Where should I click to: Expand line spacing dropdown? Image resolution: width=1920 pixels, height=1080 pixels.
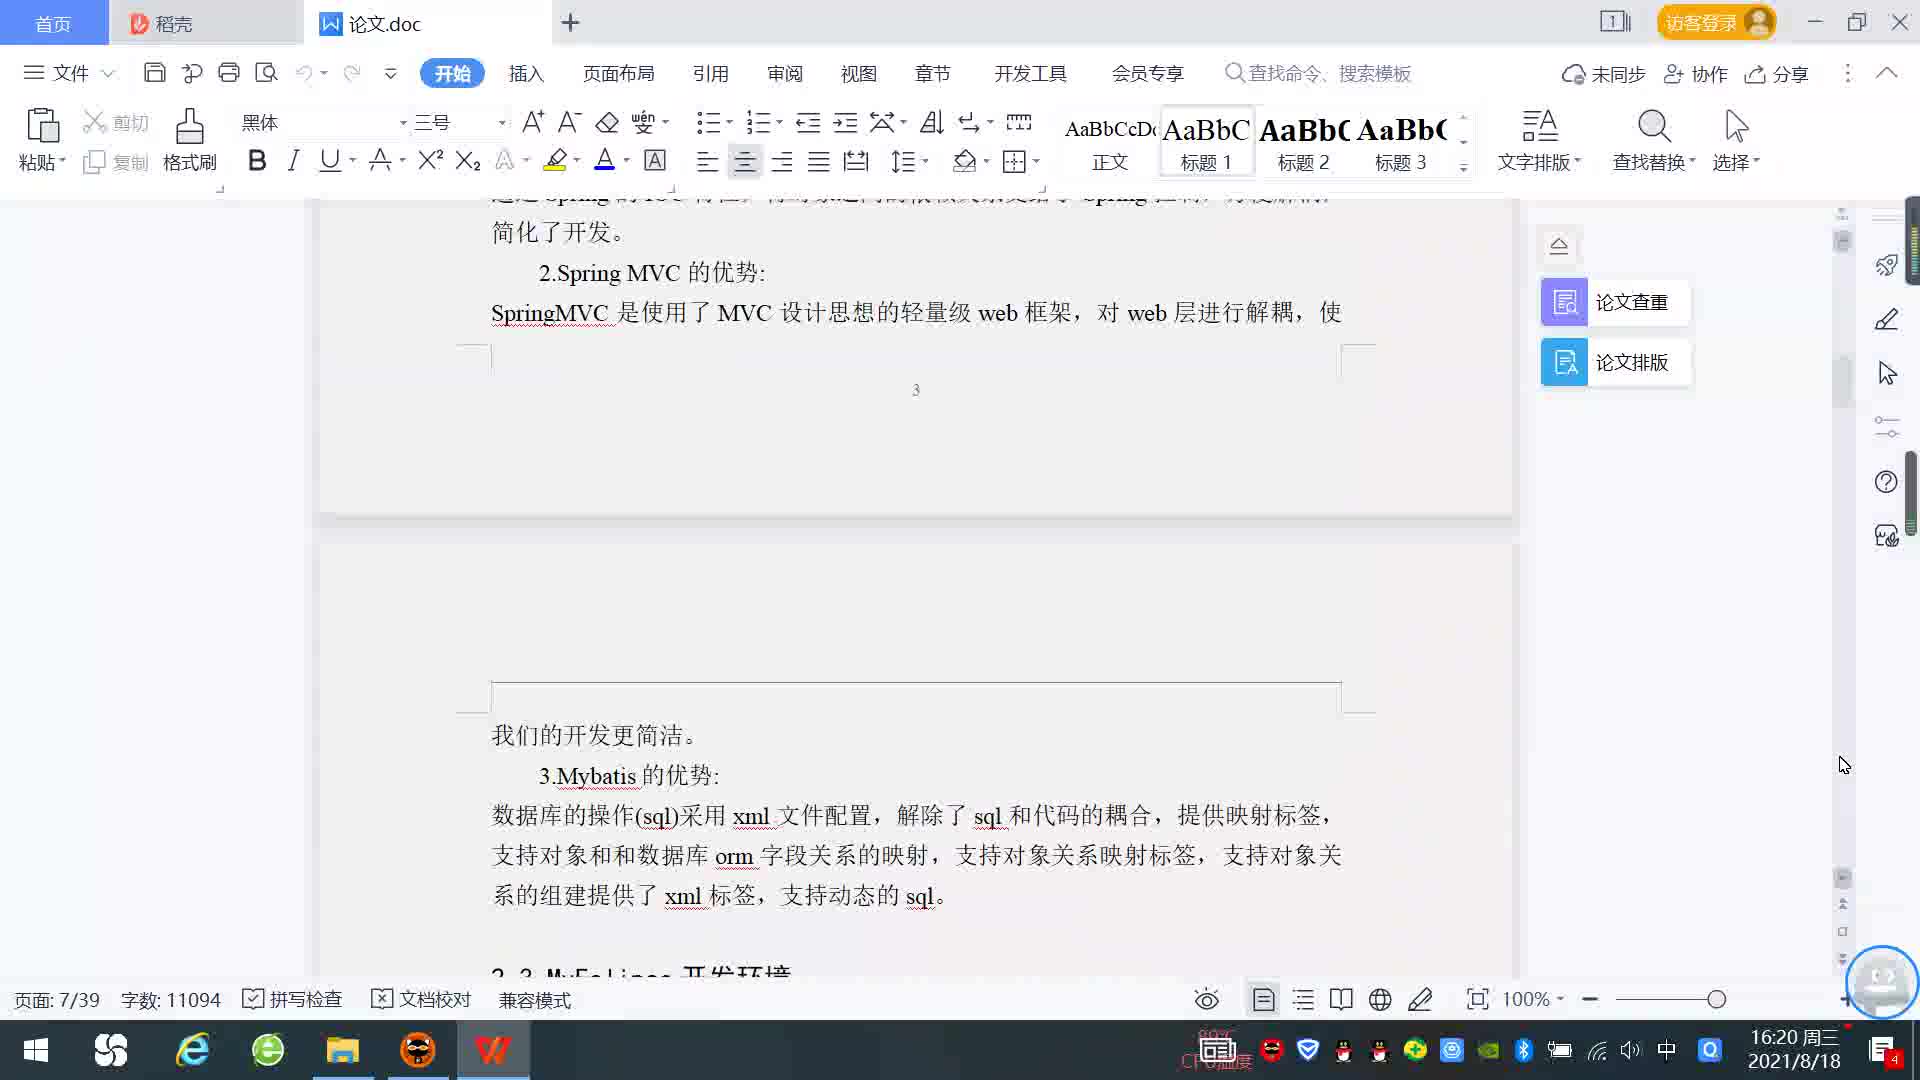tap(926, 161)
